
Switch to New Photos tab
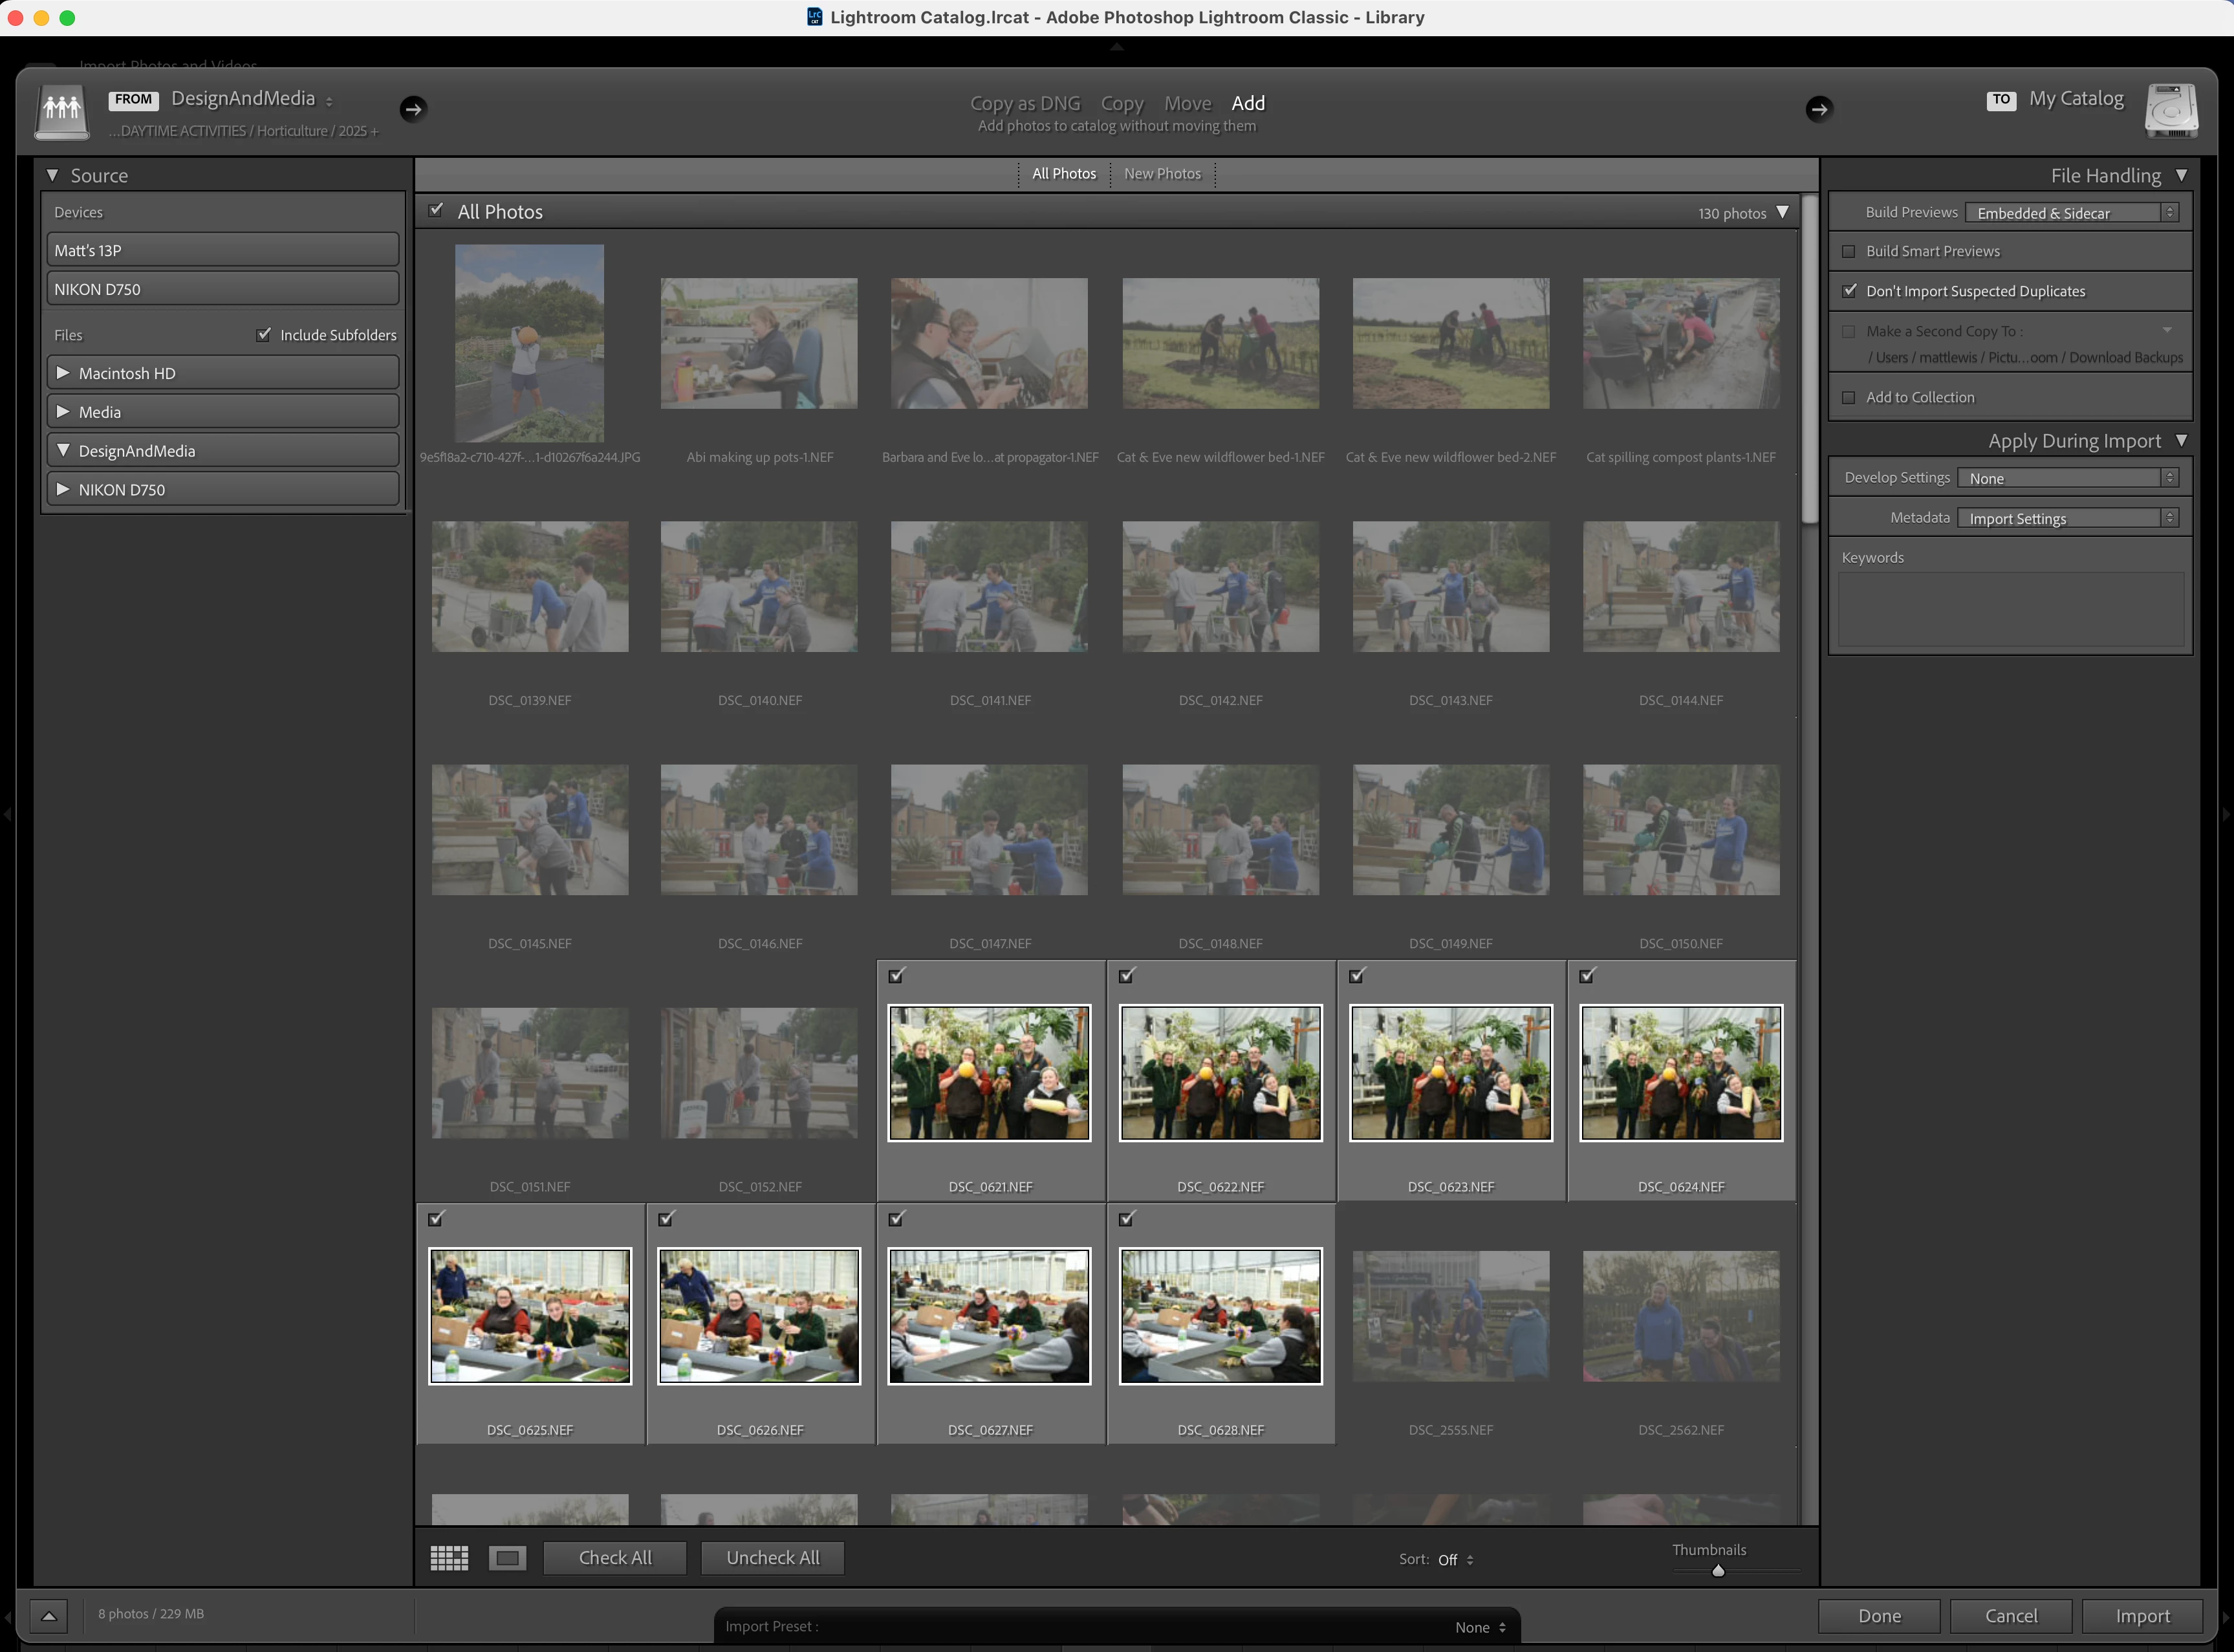[1162, 174]
